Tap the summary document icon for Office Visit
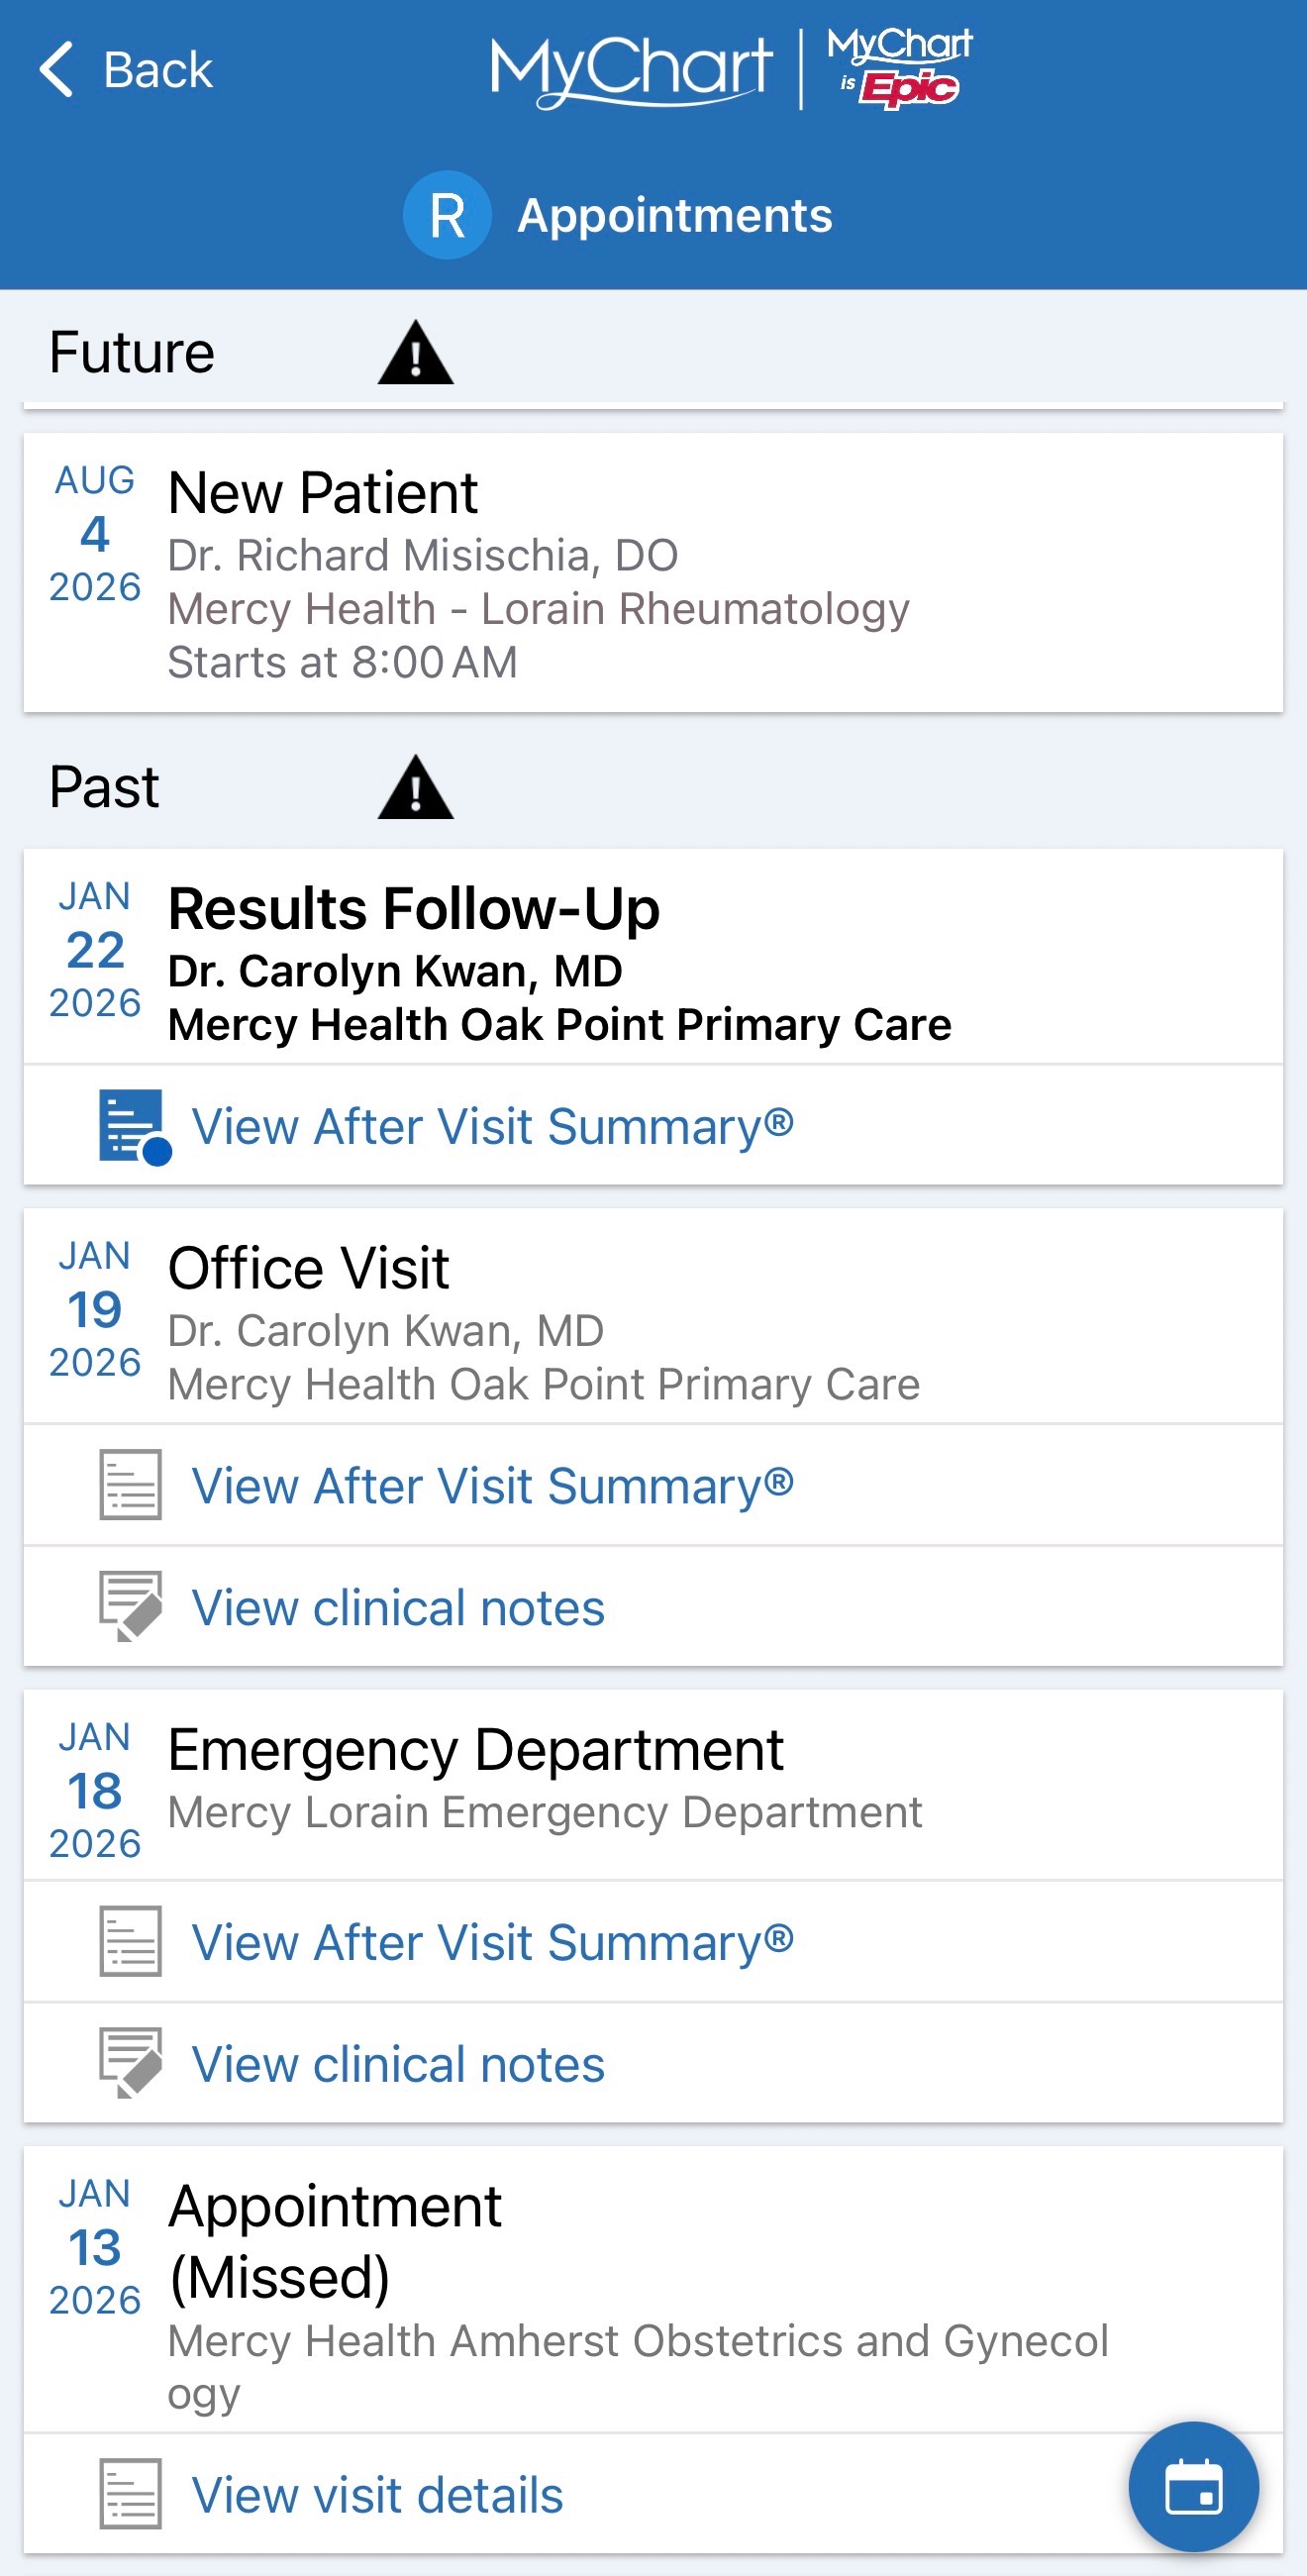 130,1485
